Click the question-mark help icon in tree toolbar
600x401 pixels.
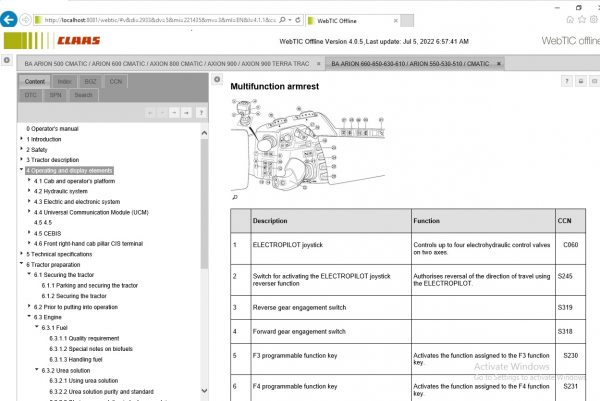pos(201,112)
